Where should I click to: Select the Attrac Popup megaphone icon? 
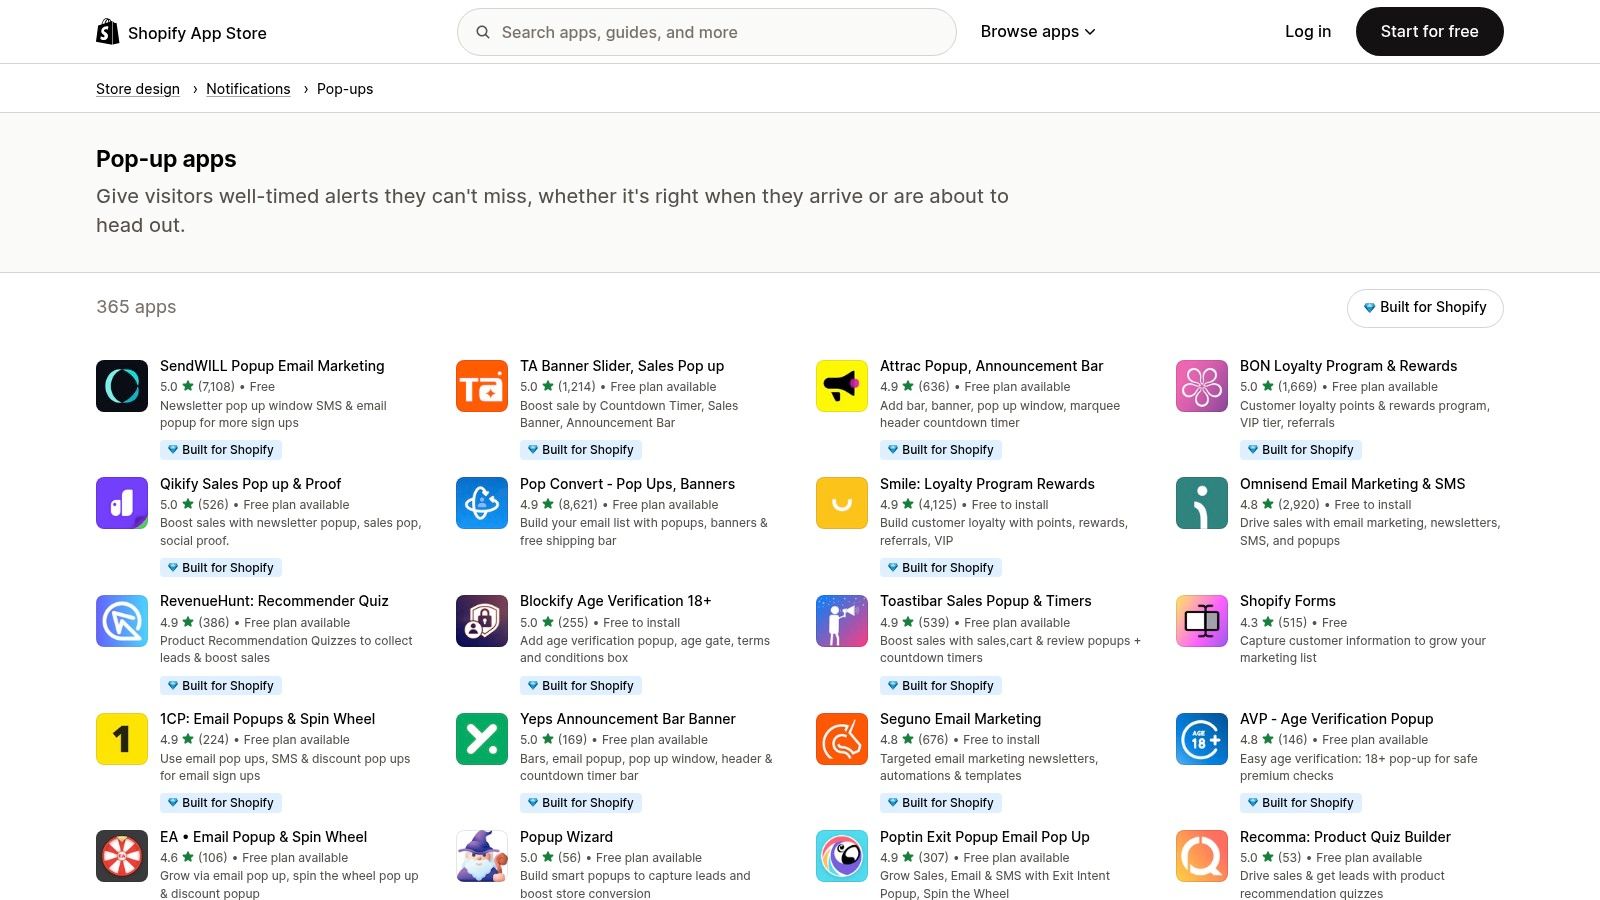pos(841,385)
